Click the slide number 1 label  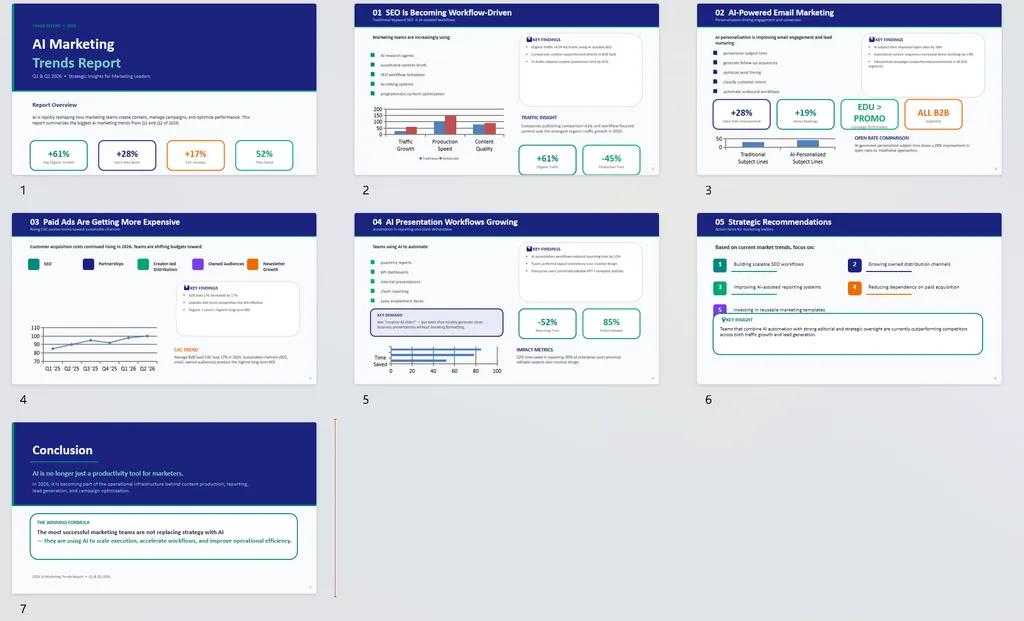click(23, 190)
